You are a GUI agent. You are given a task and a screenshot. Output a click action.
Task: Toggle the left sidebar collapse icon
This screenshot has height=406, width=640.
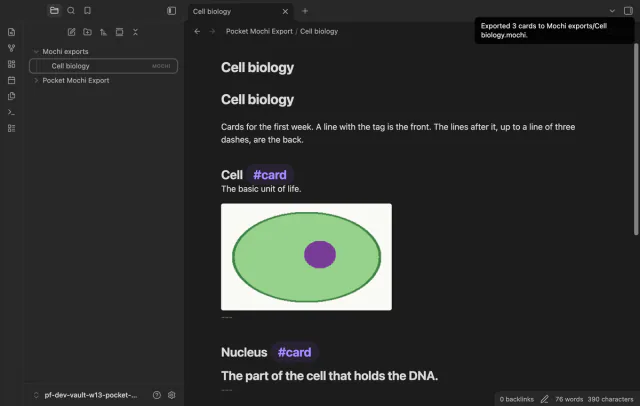click(x=171, y=11)
